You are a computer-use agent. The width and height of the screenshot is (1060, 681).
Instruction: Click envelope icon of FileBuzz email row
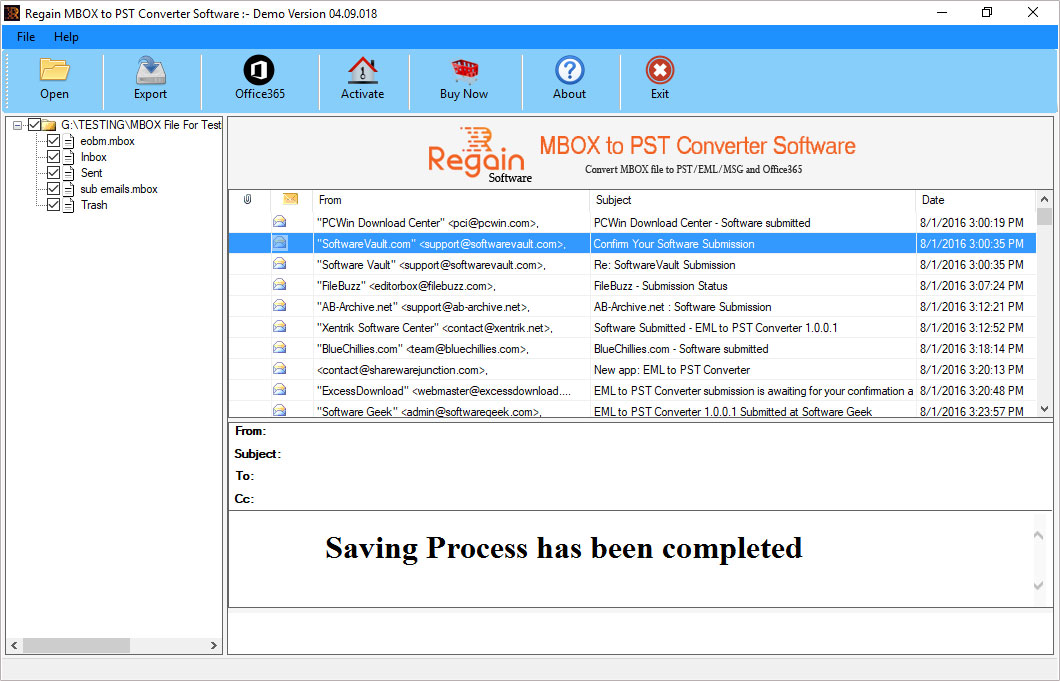279,285
